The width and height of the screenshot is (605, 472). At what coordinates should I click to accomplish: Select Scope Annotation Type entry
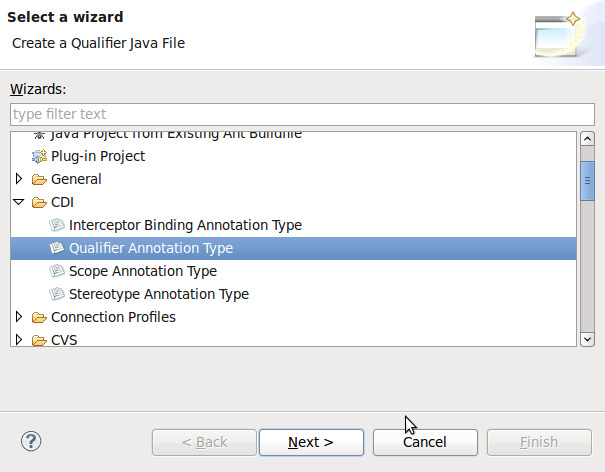143,271
